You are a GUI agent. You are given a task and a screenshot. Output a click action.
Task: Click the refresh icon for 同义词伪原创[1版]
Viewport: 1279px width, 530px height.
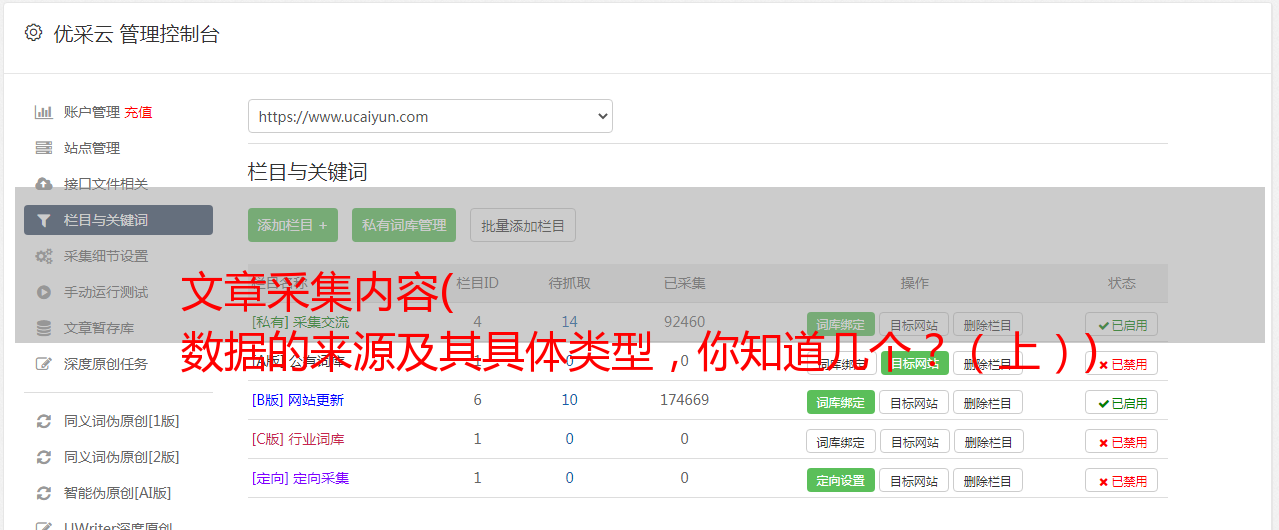point(43,421)
